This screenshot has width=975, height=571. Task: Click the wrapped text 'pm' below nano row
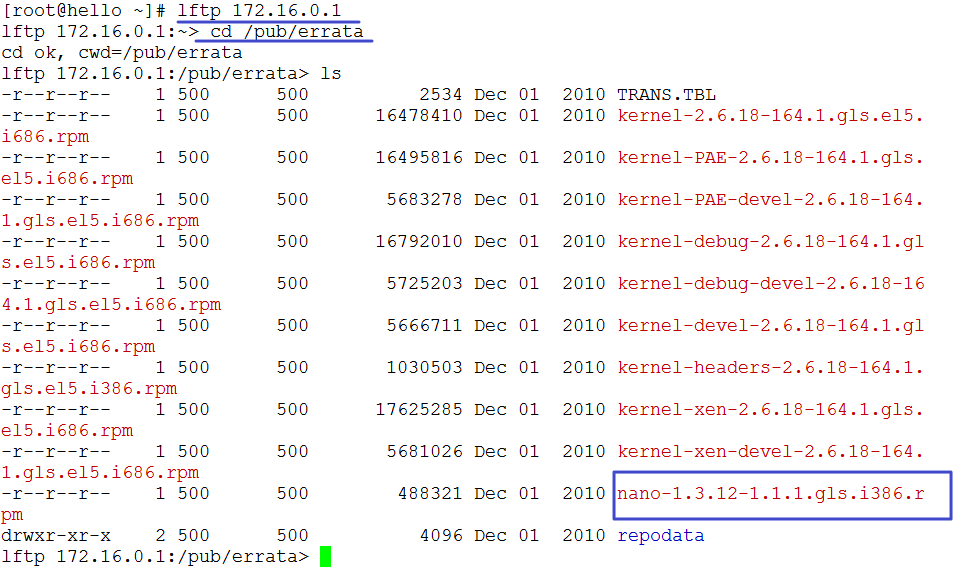[x=12, y=516]
